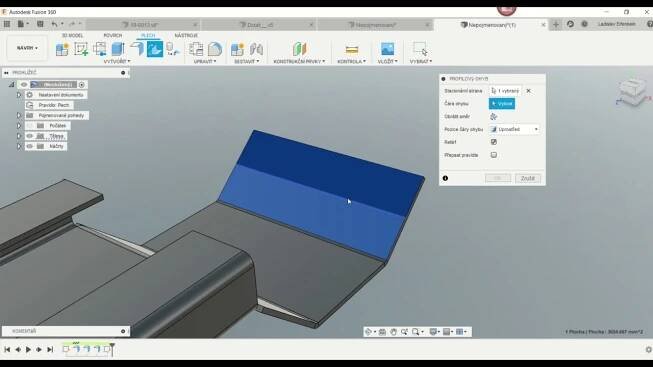Expand Pojmenované pohledy tree node
Screen dimensions: 653x367
19,115
